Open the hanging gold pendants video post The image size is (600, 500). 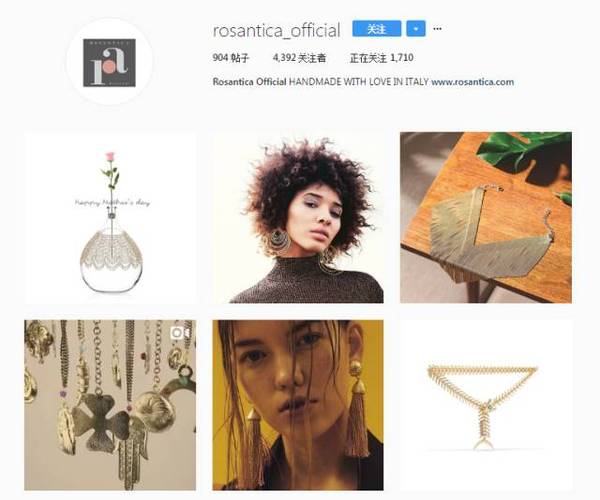pos(110,405)
